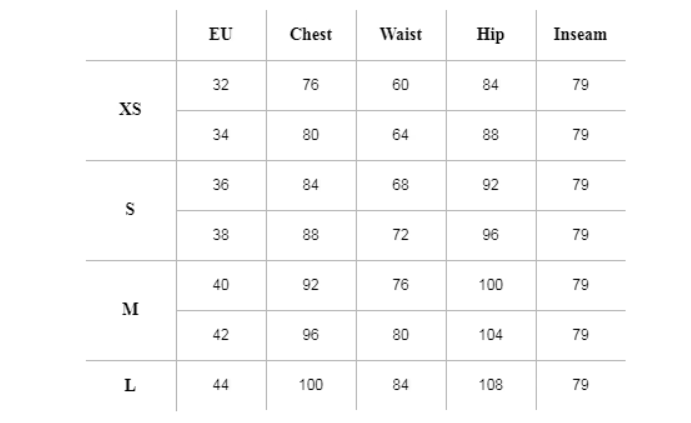The width and height of the screenshot is (691, 423).
Task: Select the Inseam column header
Action: [x=580, y=35]
